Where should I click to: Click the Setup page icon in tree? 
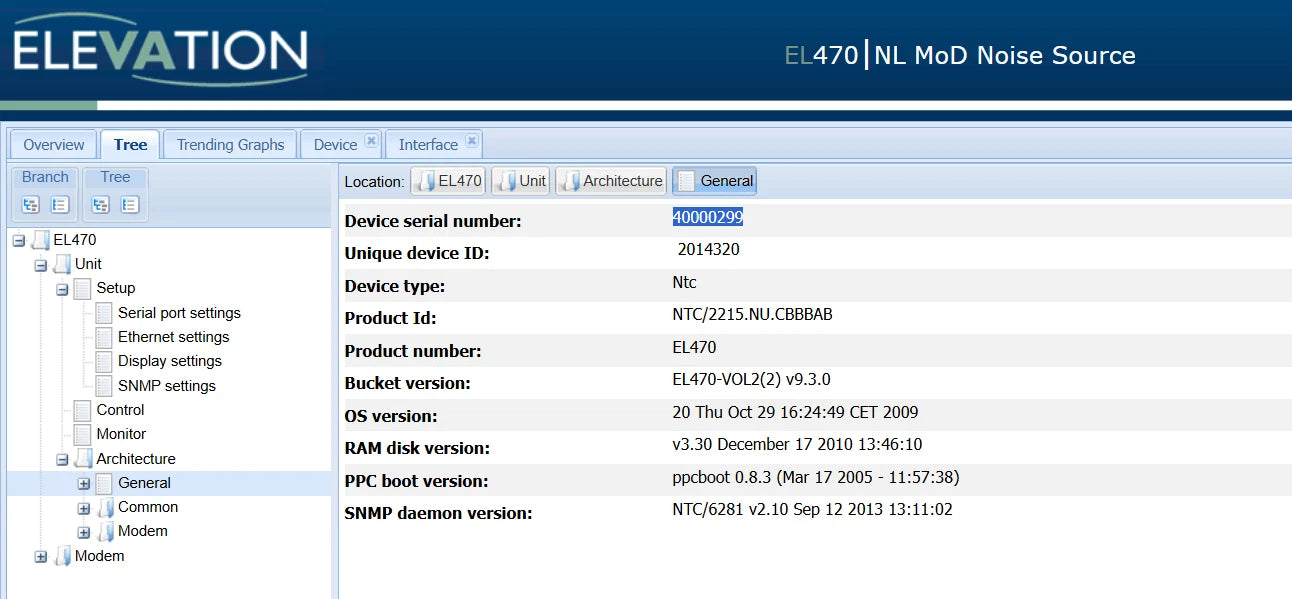(83, 288)
